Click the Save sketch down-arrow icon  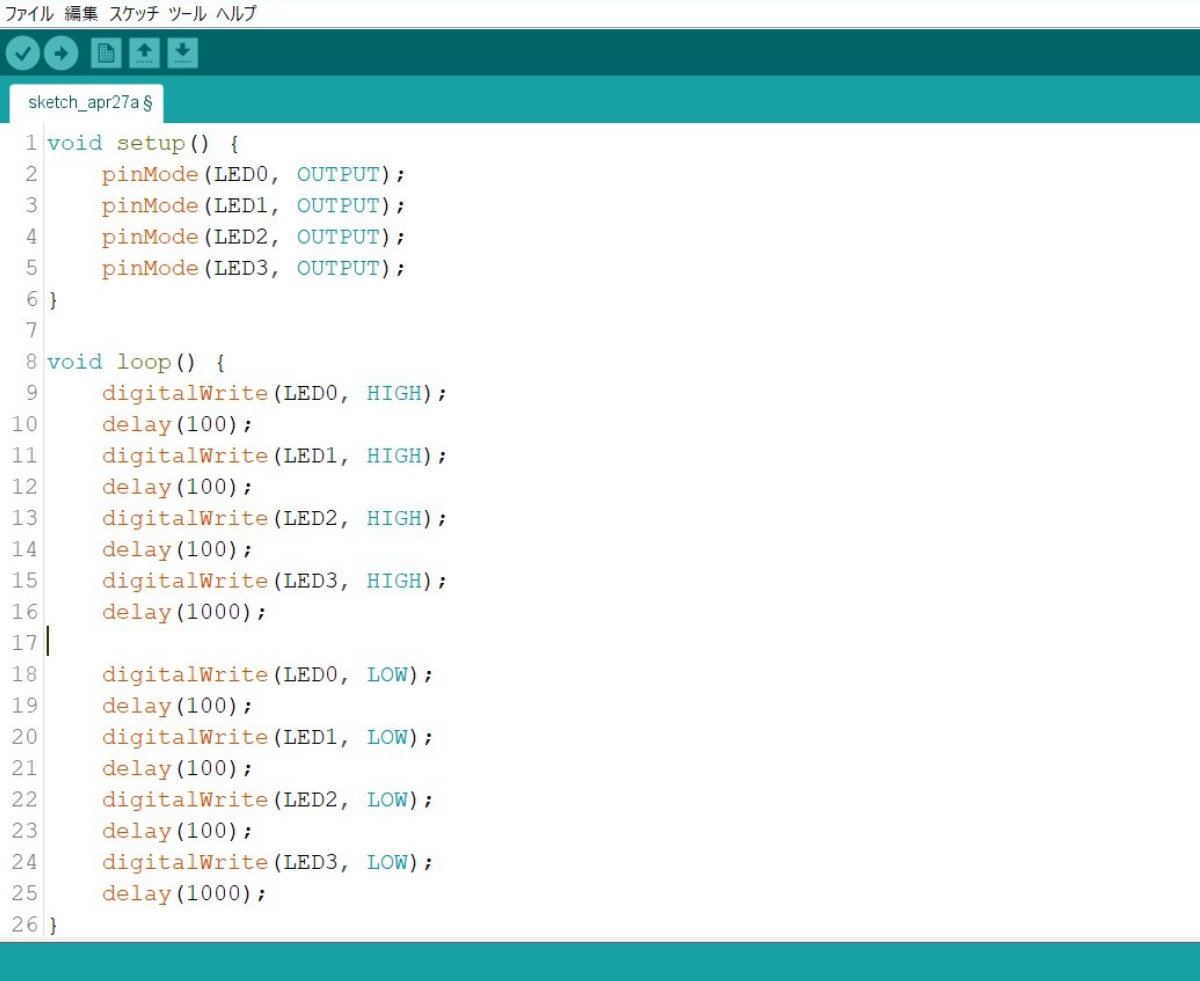[x=182, y=53]
